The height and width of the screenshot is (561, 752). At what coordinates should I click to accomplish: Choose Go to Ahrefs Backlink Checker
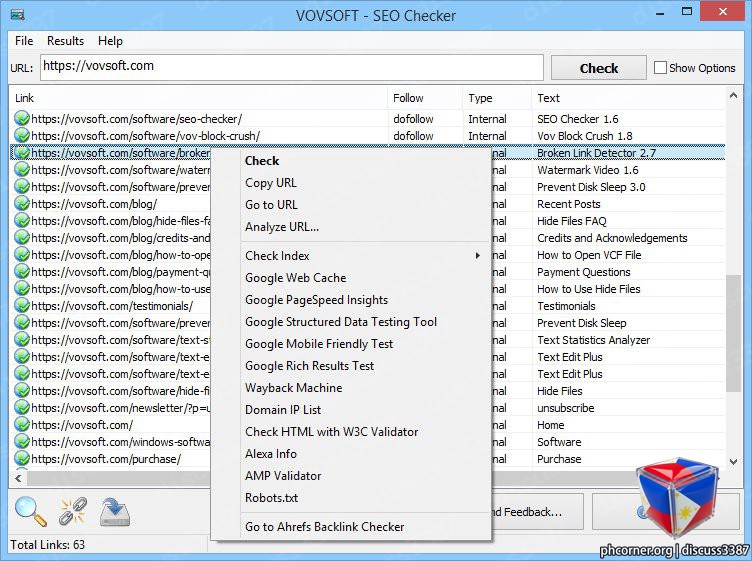pos(325,526)
